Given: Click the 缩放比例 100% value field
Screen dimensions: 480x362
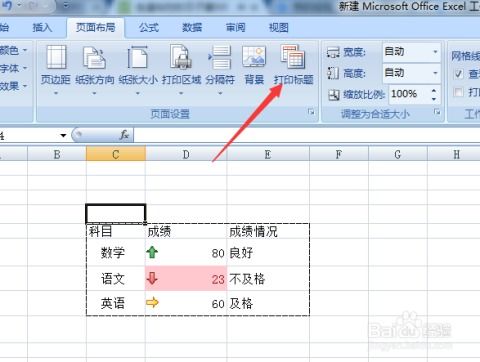Looking at the screenshot, I should tap(409, 95).
